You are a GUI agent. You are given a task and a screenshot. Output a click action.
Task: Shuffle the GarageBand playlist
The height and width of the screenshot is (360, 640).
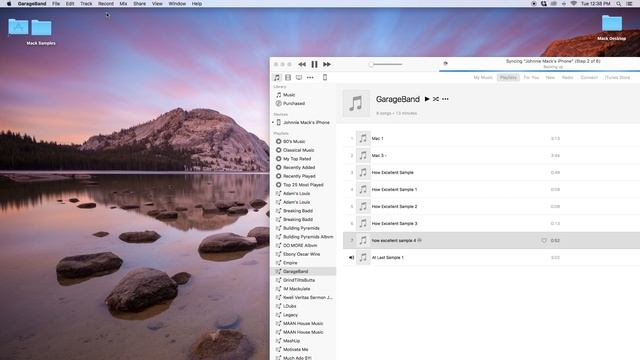pyautogui.click(x=436, y=99)
